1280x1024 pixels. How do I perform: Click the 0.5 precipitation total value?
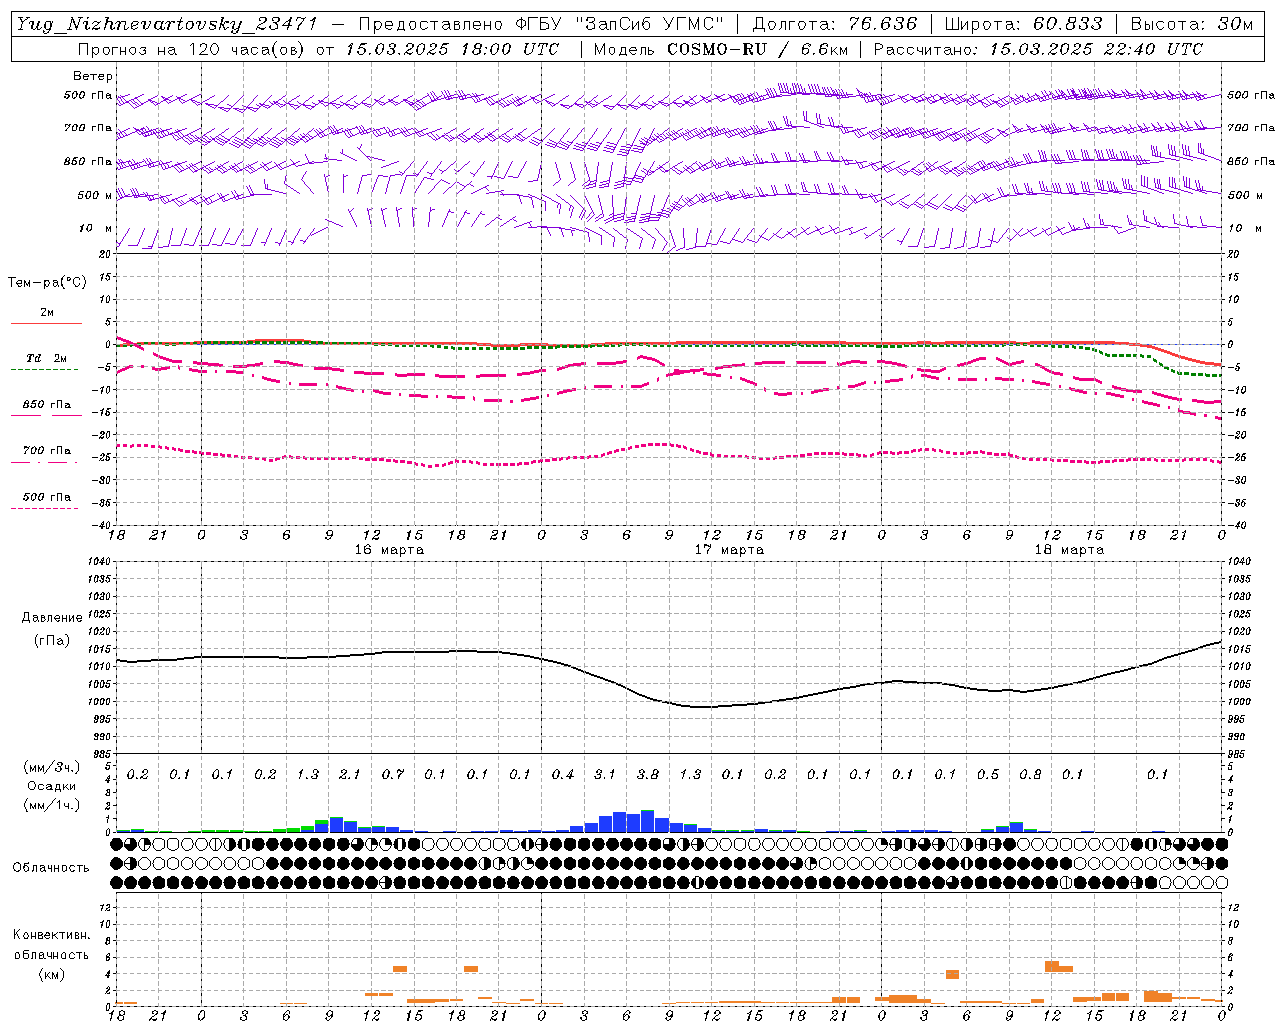[x=988, y=775]
